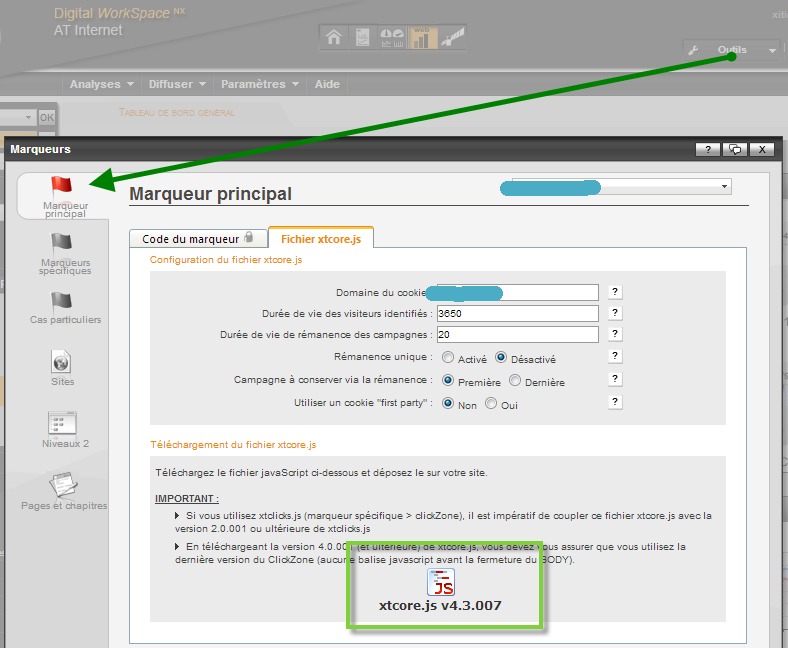
Task: Select Désactivé for Rémanence unique
Action: 501,357
